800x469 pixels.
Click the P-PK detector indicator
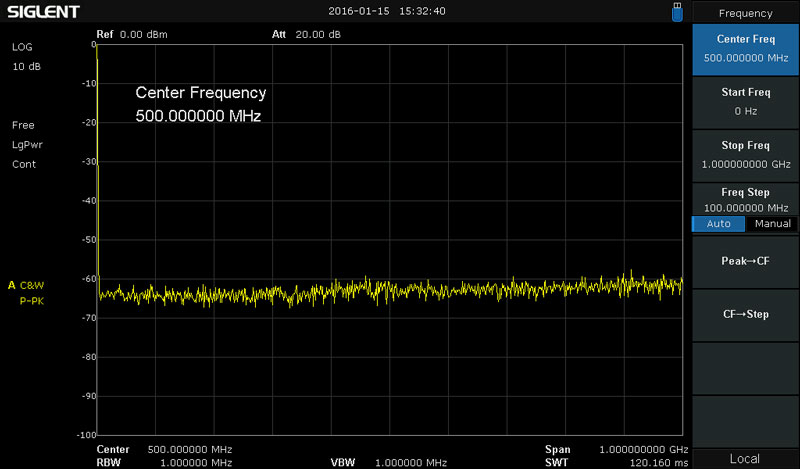(32, 299)
